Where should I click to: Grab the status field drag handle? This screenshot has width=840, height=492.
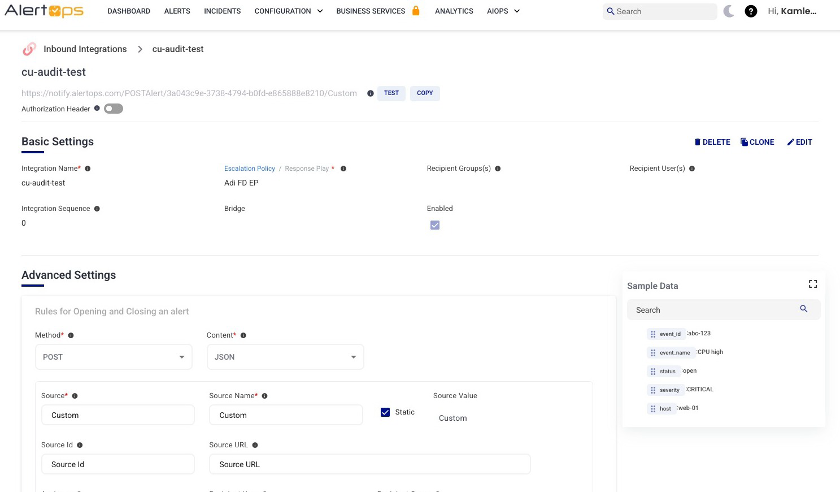[x=652, y=371]
